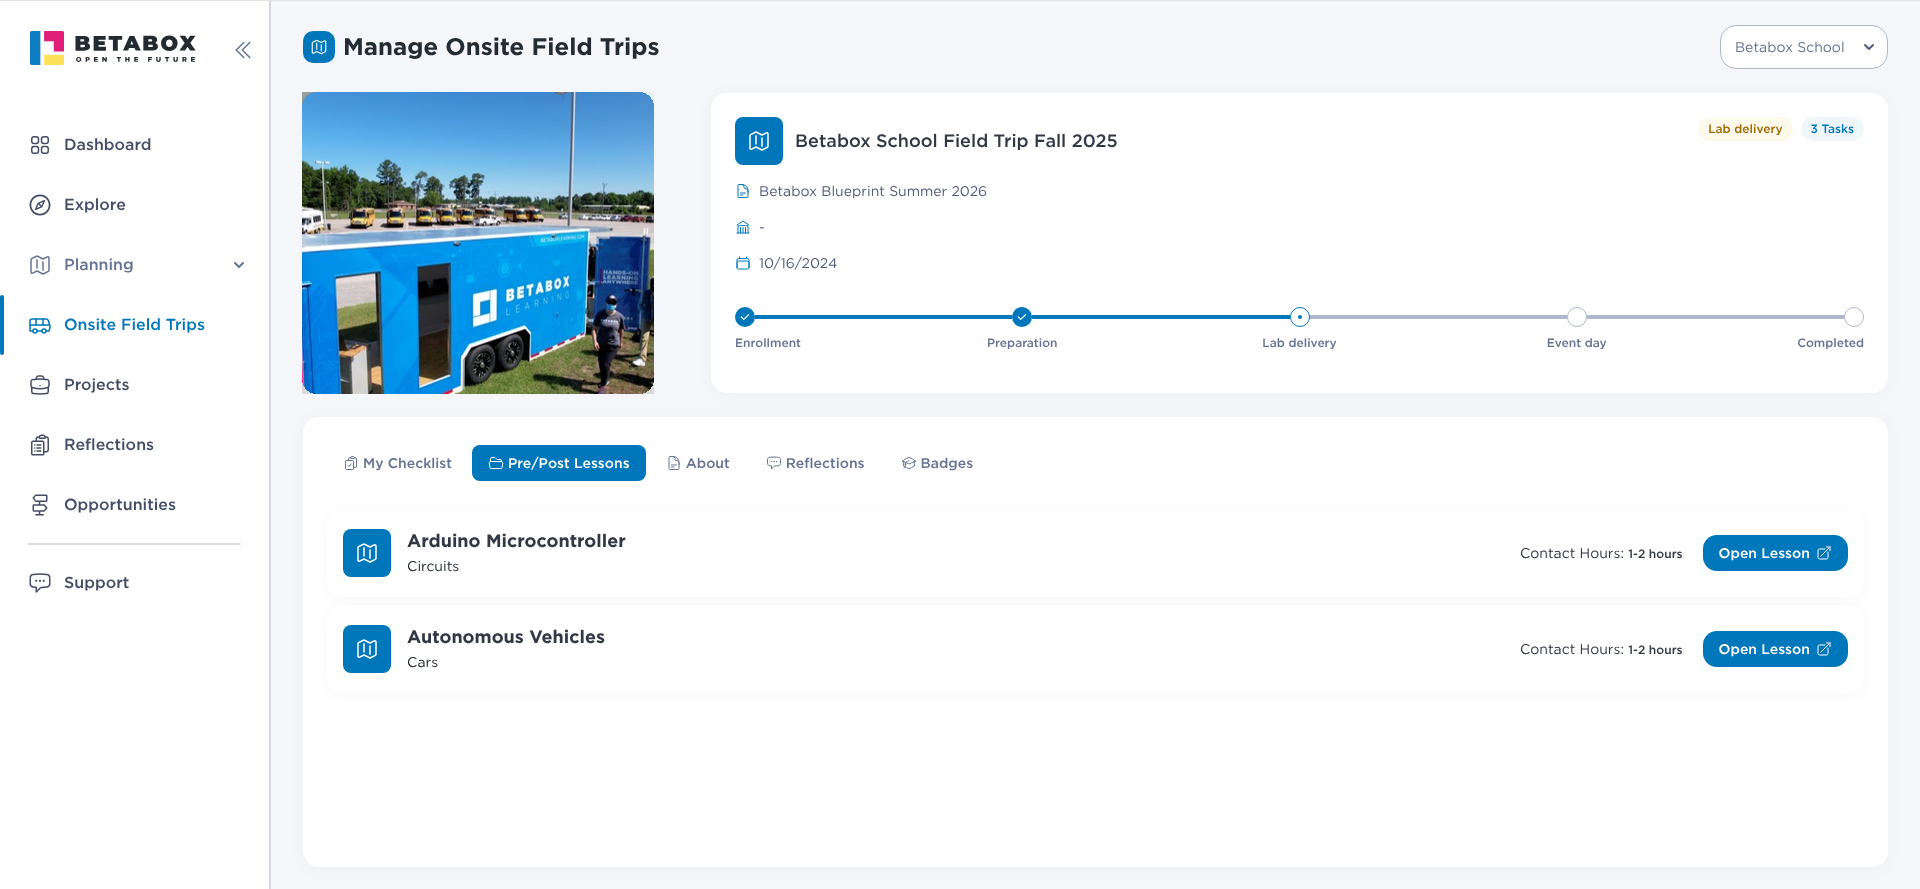
Task: Collapse the sidebar with the double-chevron icon
Action: tap(243, 50)
